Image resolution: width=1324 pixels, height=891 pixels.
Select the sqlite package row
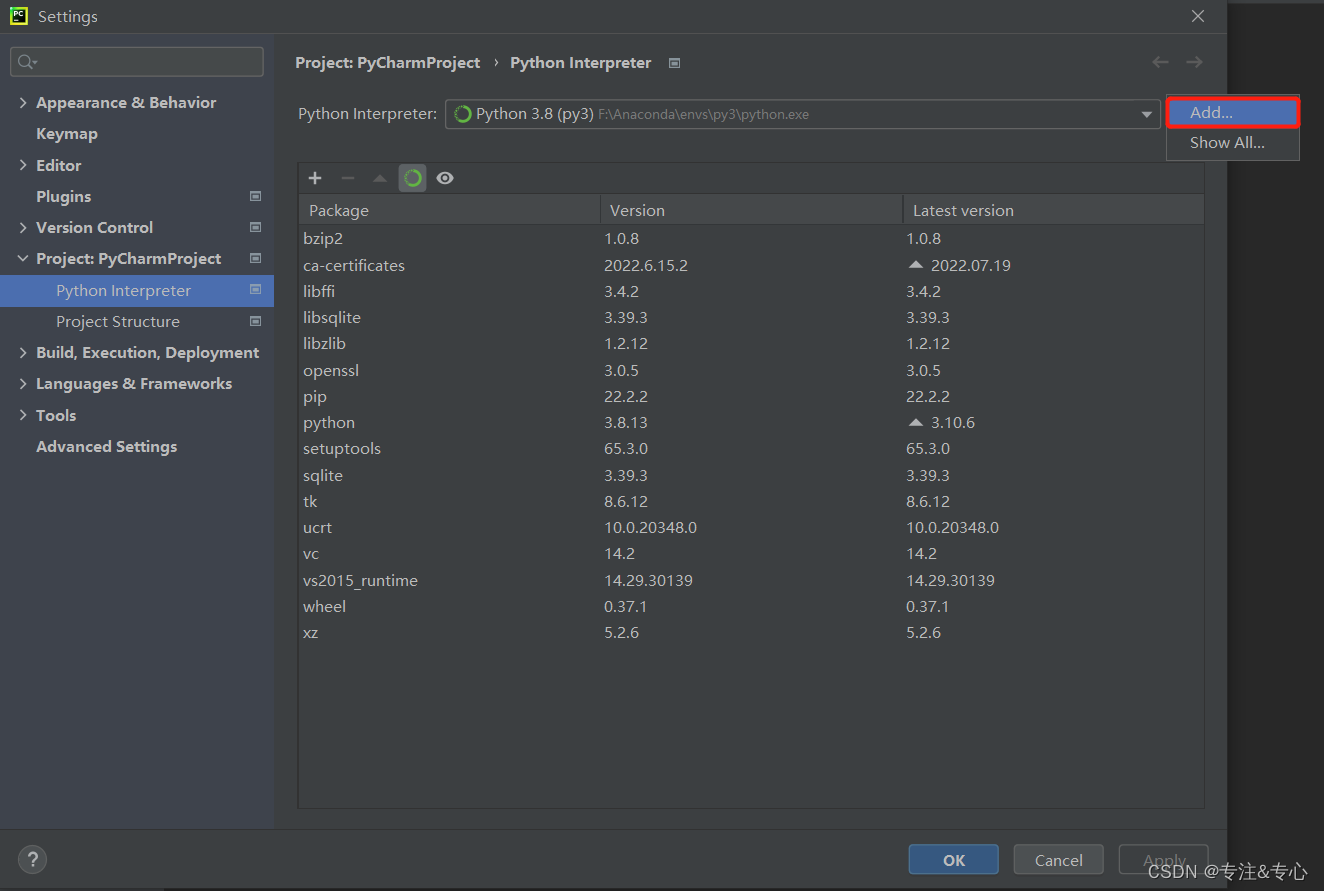point(751,475)
